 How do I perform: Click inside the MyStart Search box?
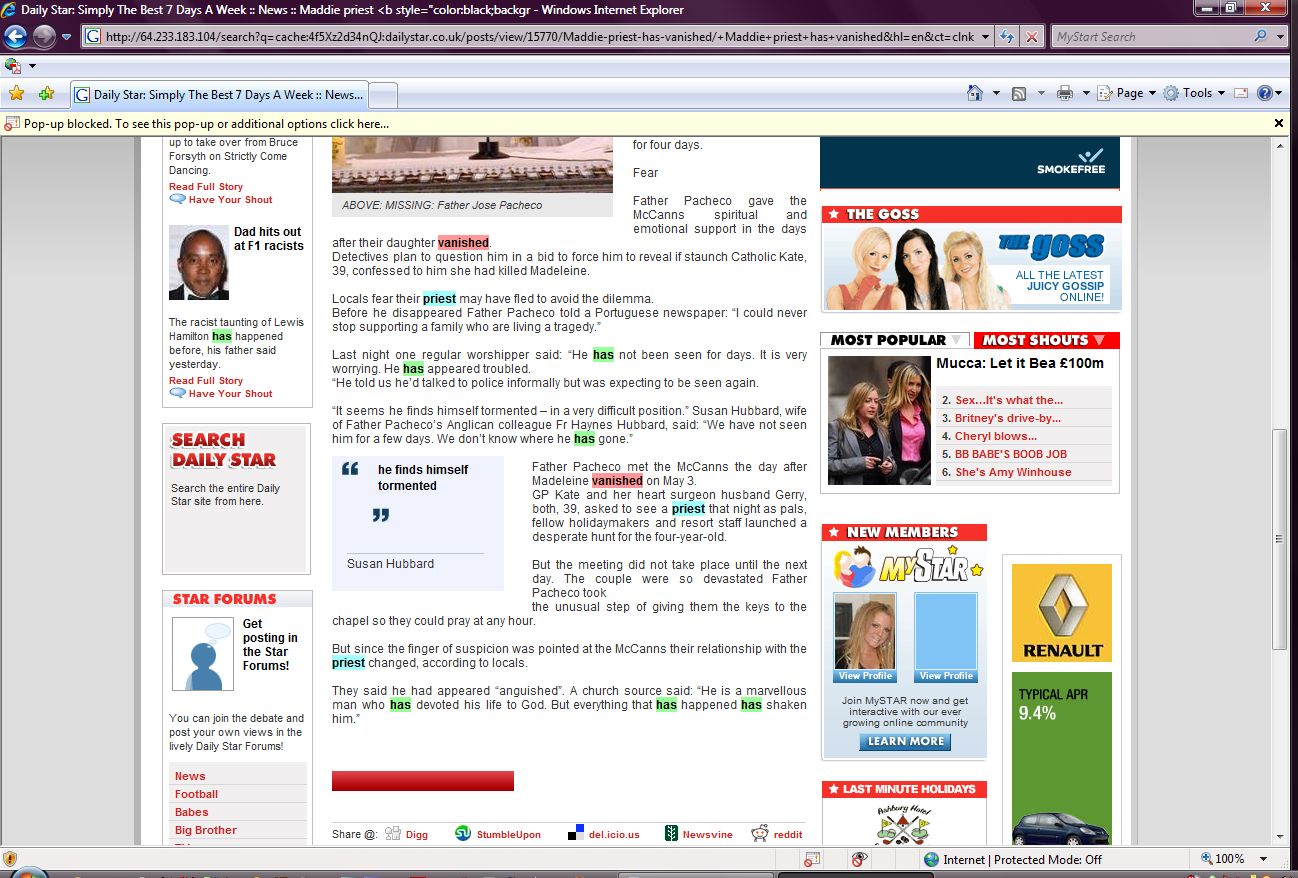pyautogui.click(x=1150, y=37)
